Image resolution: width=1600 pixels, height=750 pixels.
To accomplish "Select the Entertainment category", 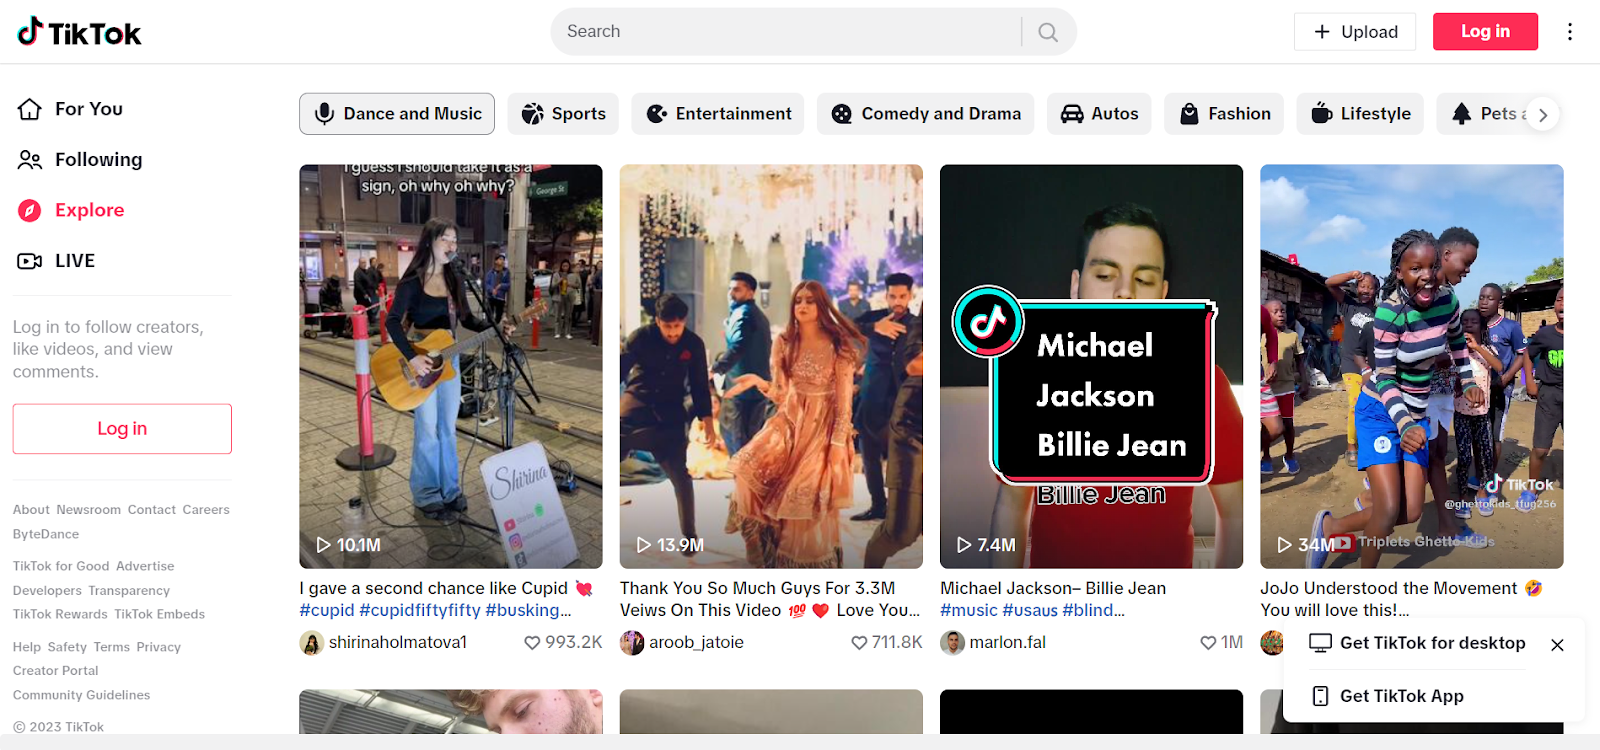I will point(718,114).
